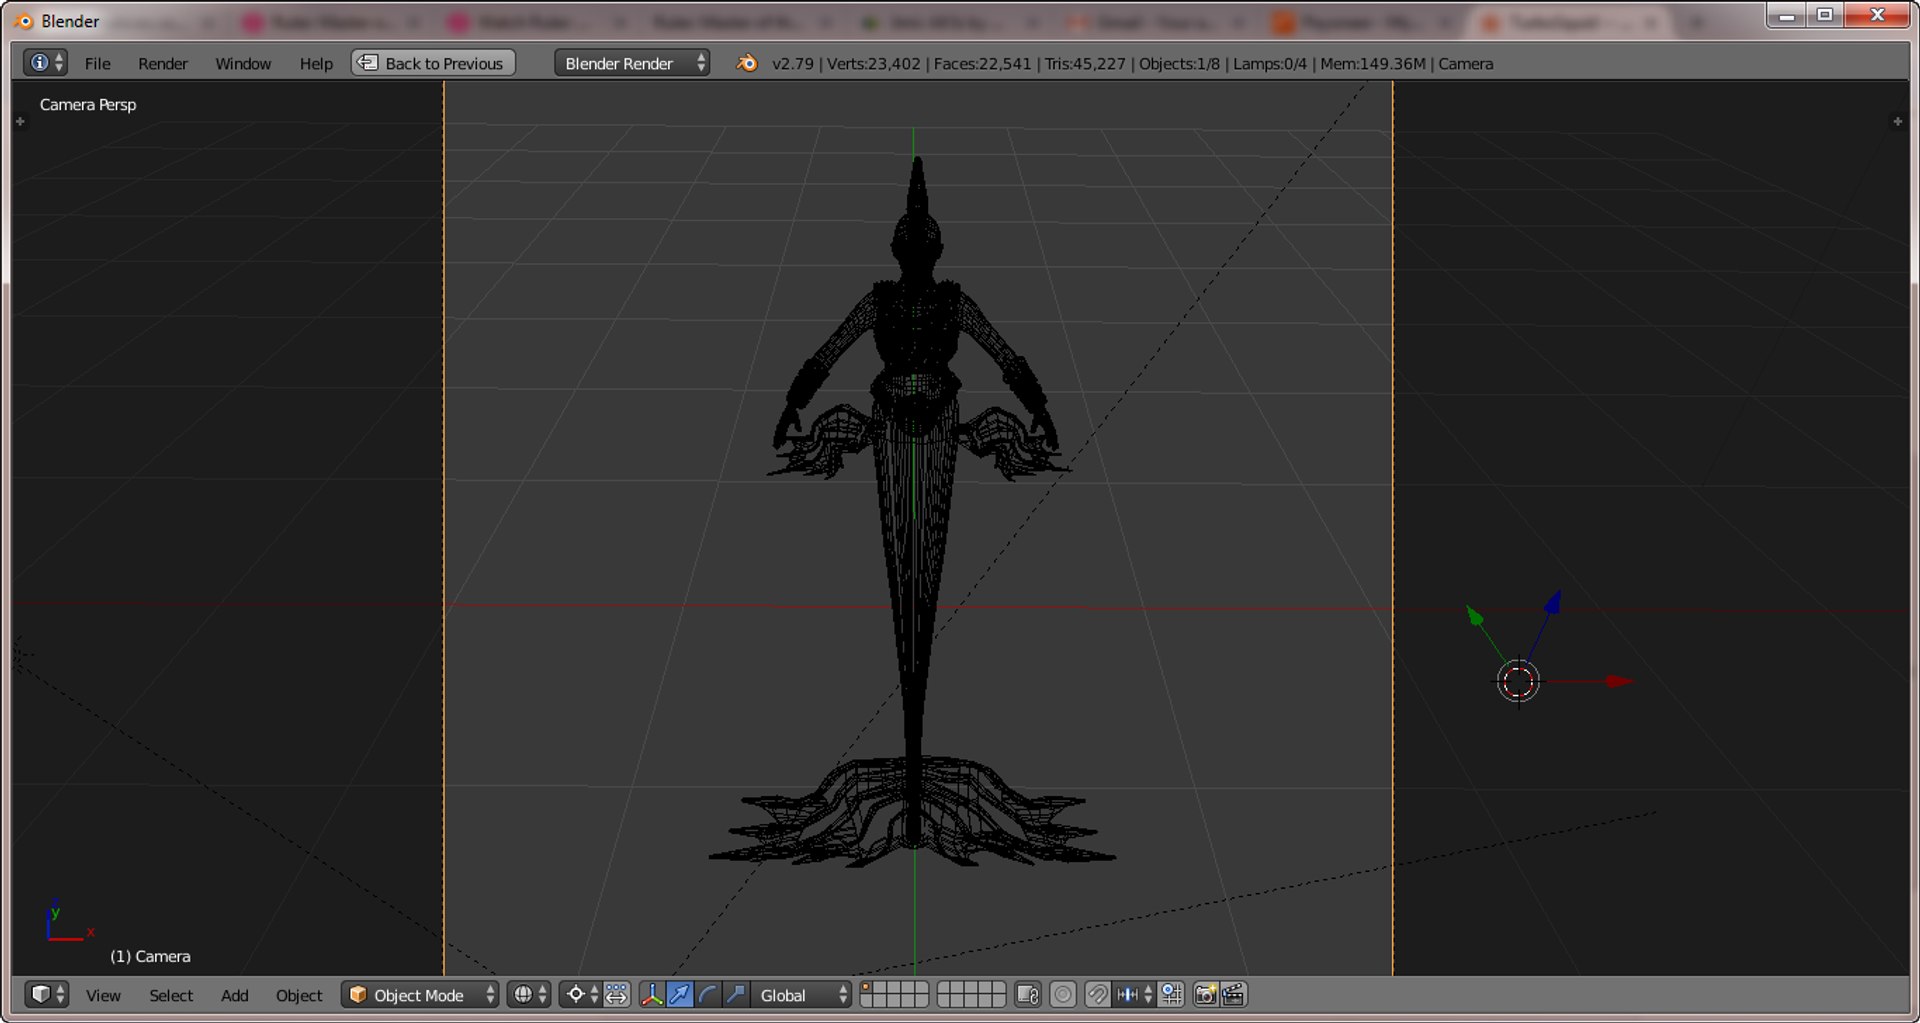Open the Global transform orientation dropdown
The height and width of the screenshot is (1023, 1920).
point(801,995)
